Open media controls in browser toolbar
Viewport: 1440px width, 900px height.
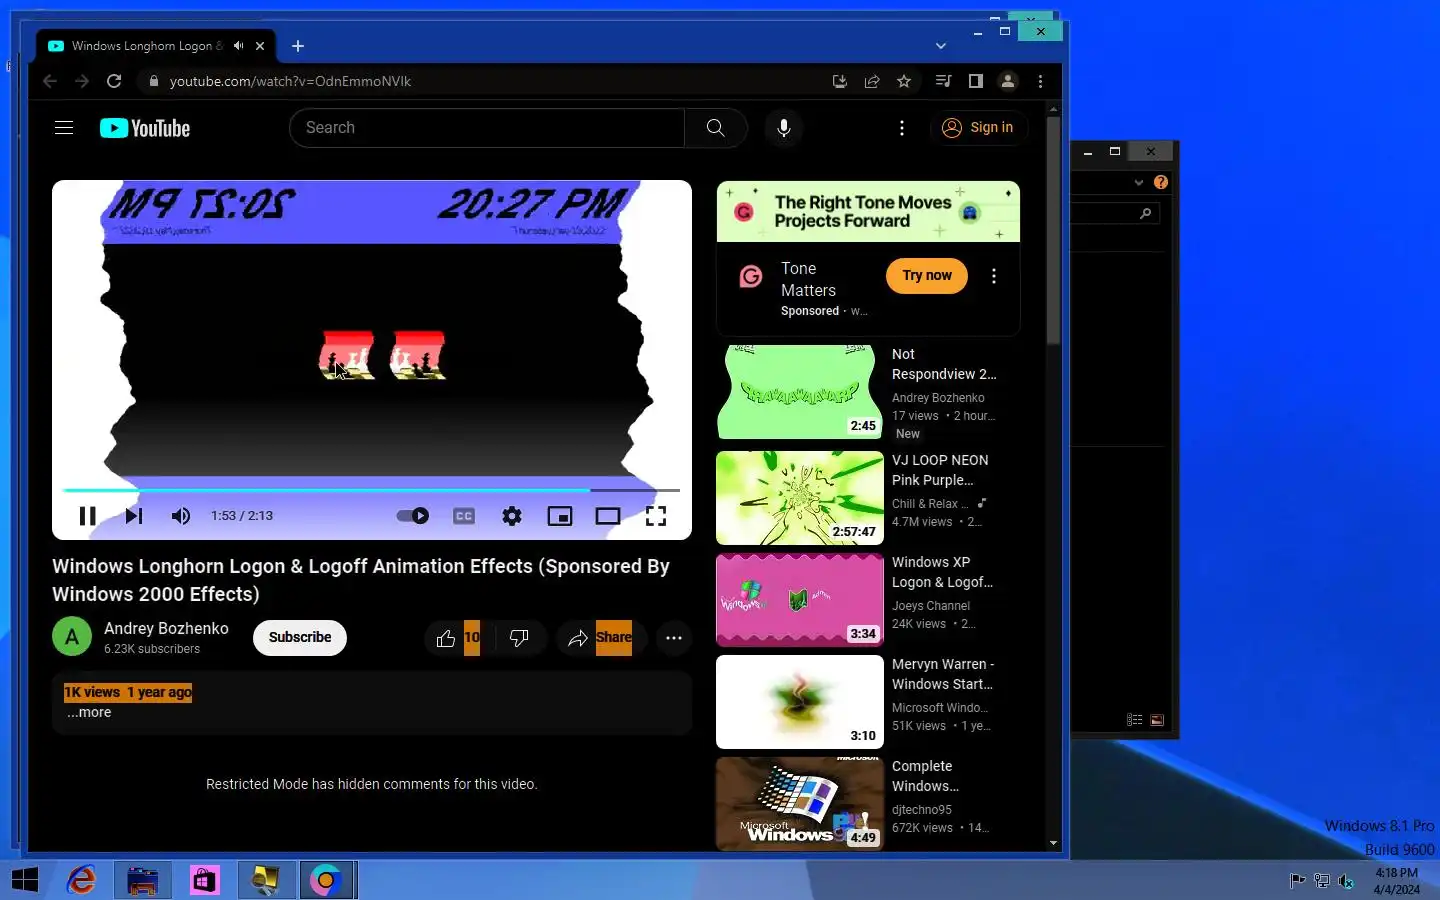[943, 81]
